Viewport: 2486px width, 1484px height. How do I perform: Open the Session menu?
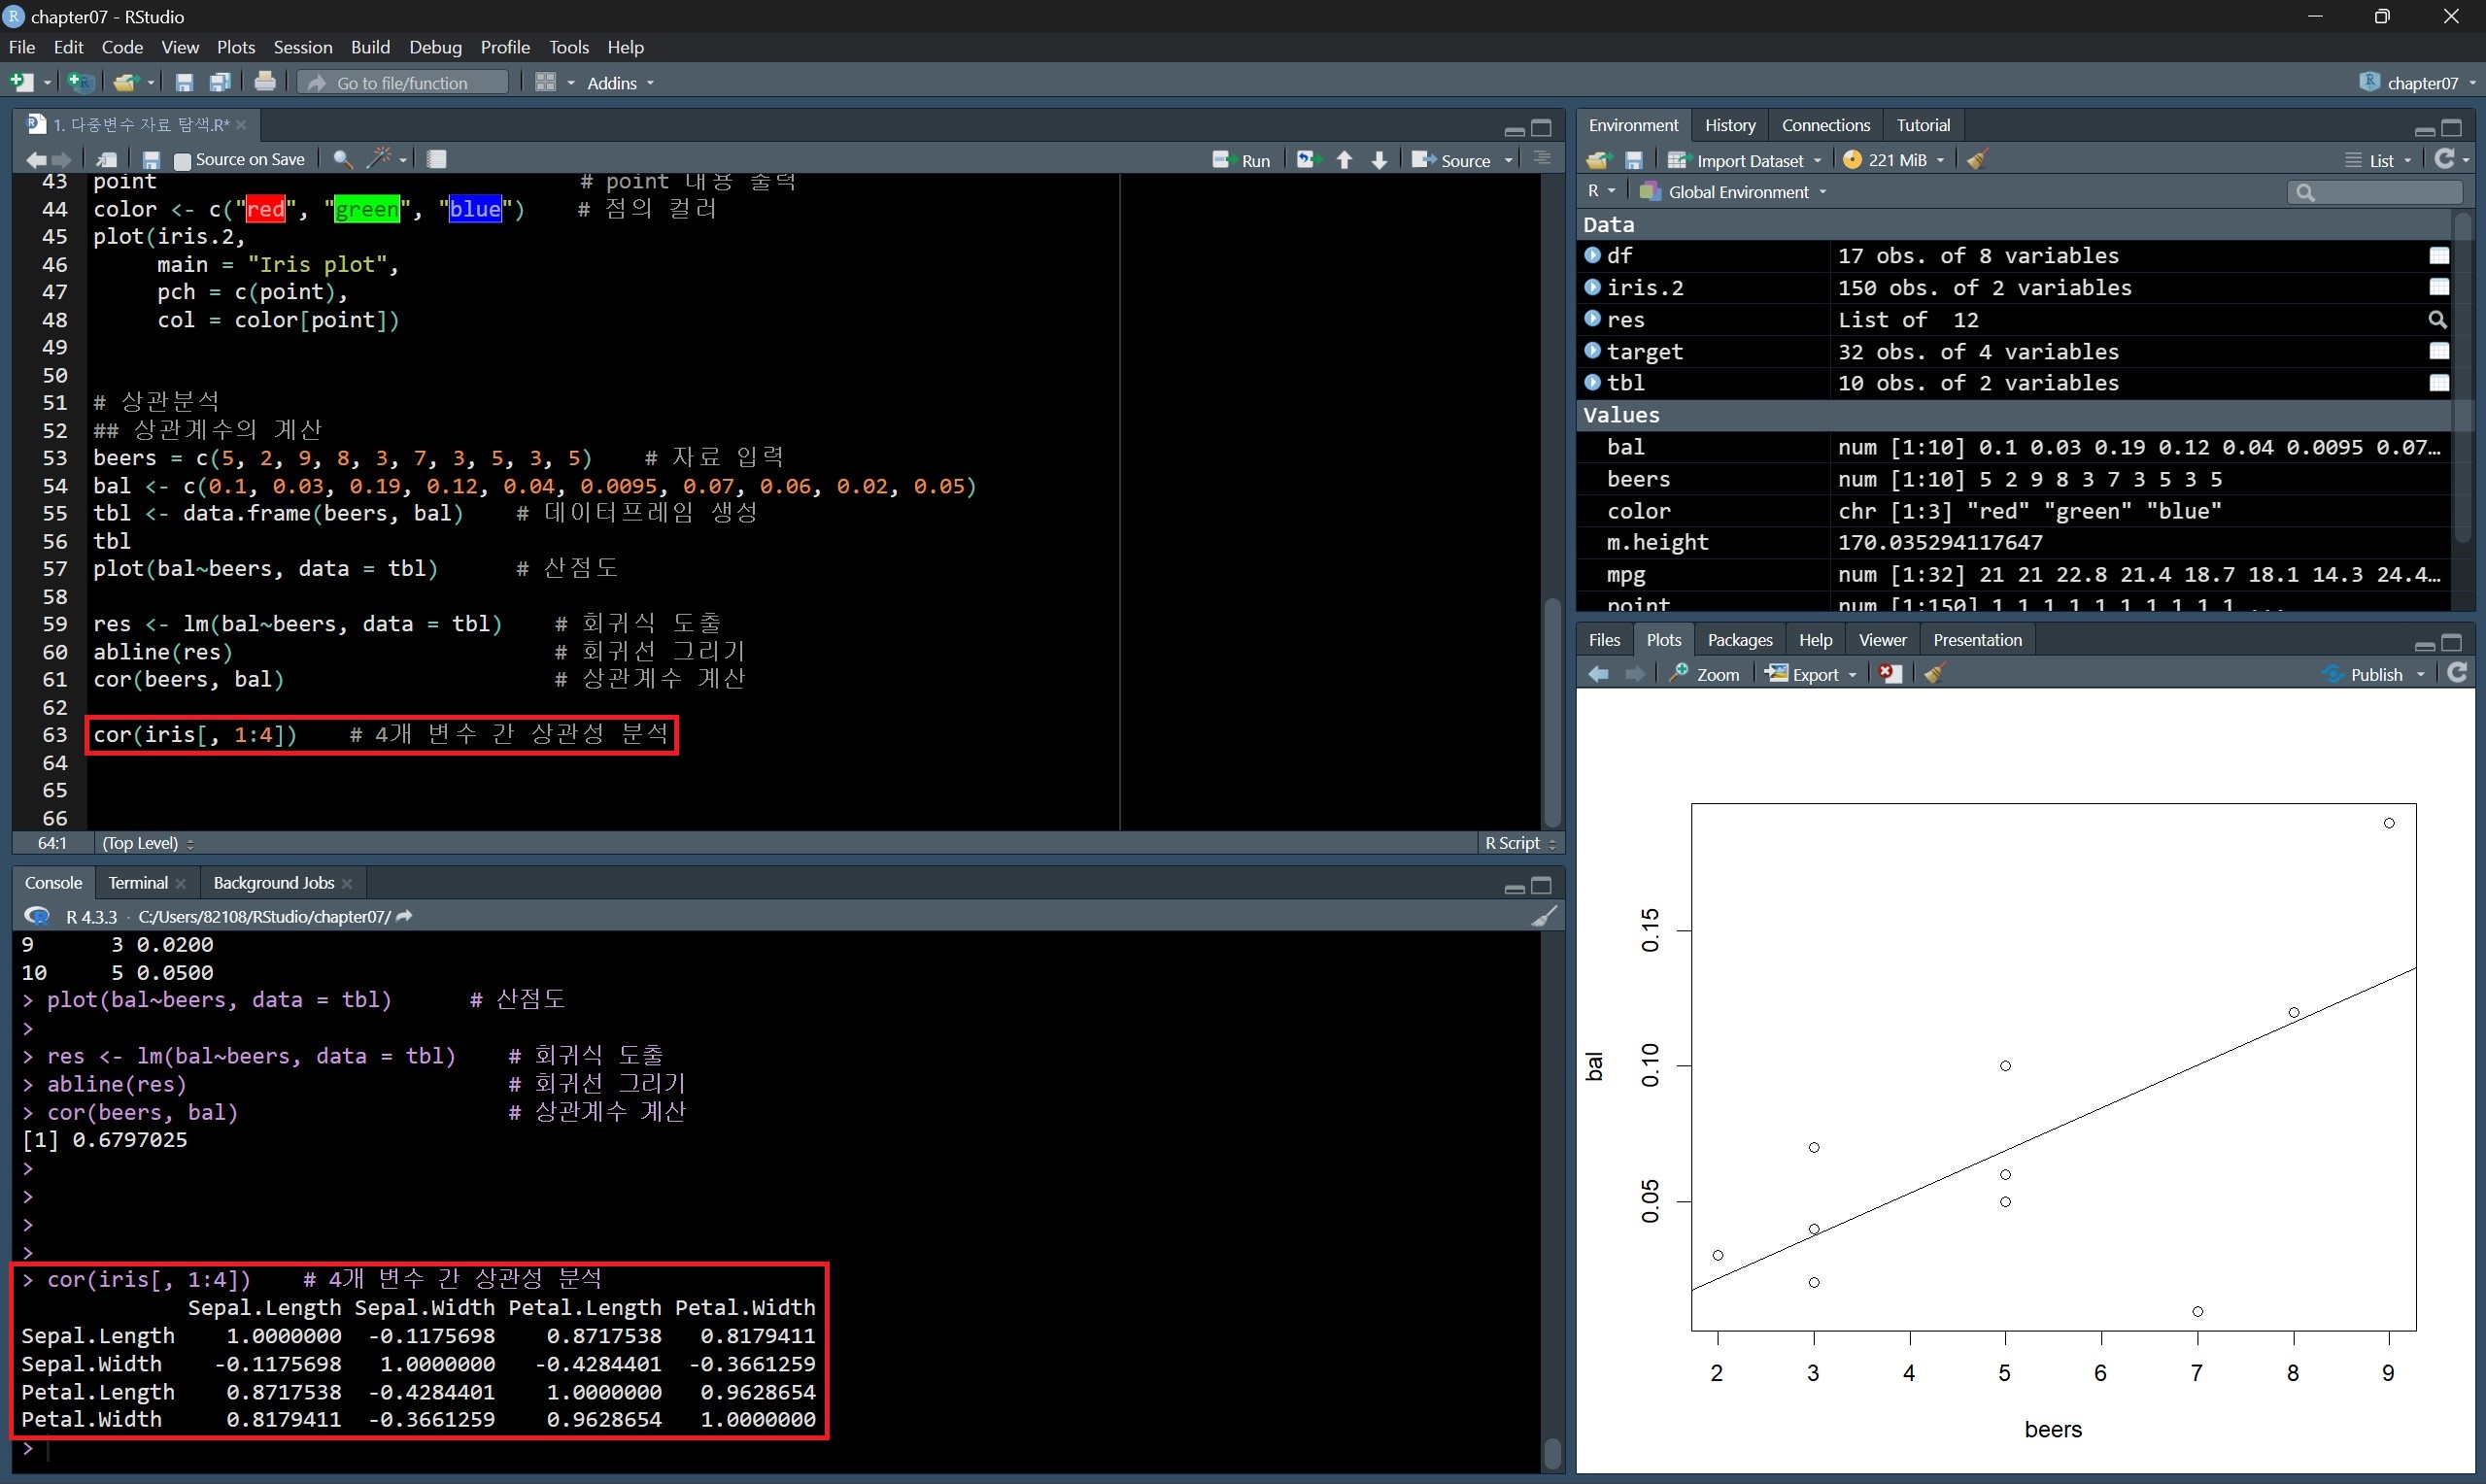pyautogui.click(x=302, y=47)
